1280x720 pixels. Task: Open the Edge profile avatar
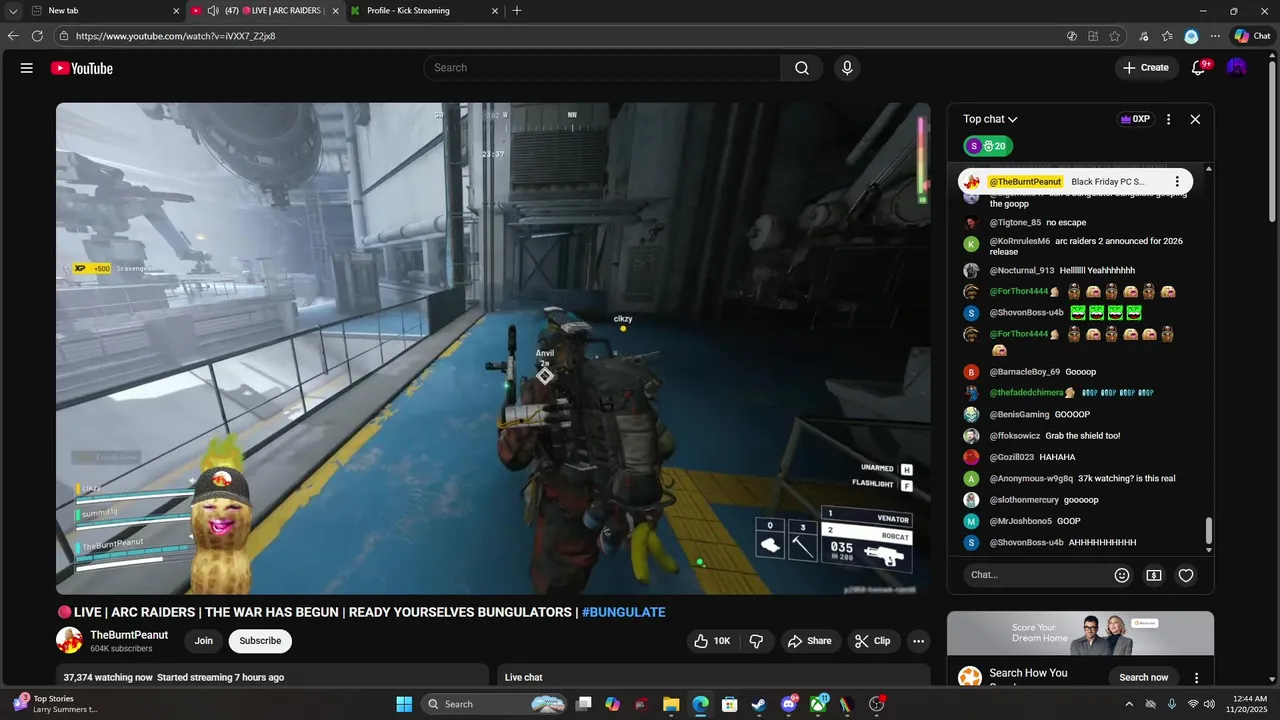pyautogui.click(x=1191, y=36)
